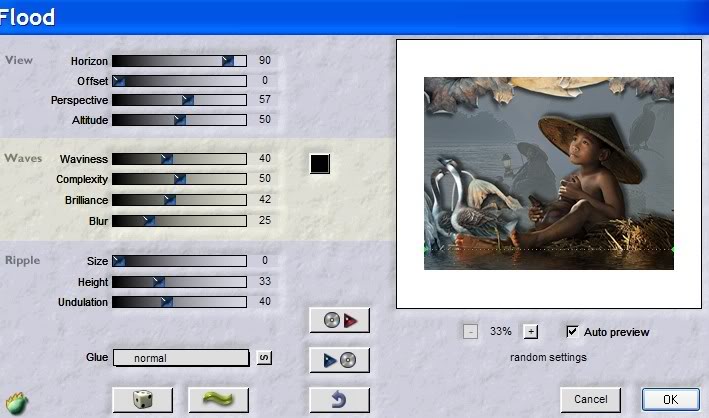This screenshot has width=709, height=418.
Task: Click the Flaming Pear logo icon
Action: click(x=17, y=401)
